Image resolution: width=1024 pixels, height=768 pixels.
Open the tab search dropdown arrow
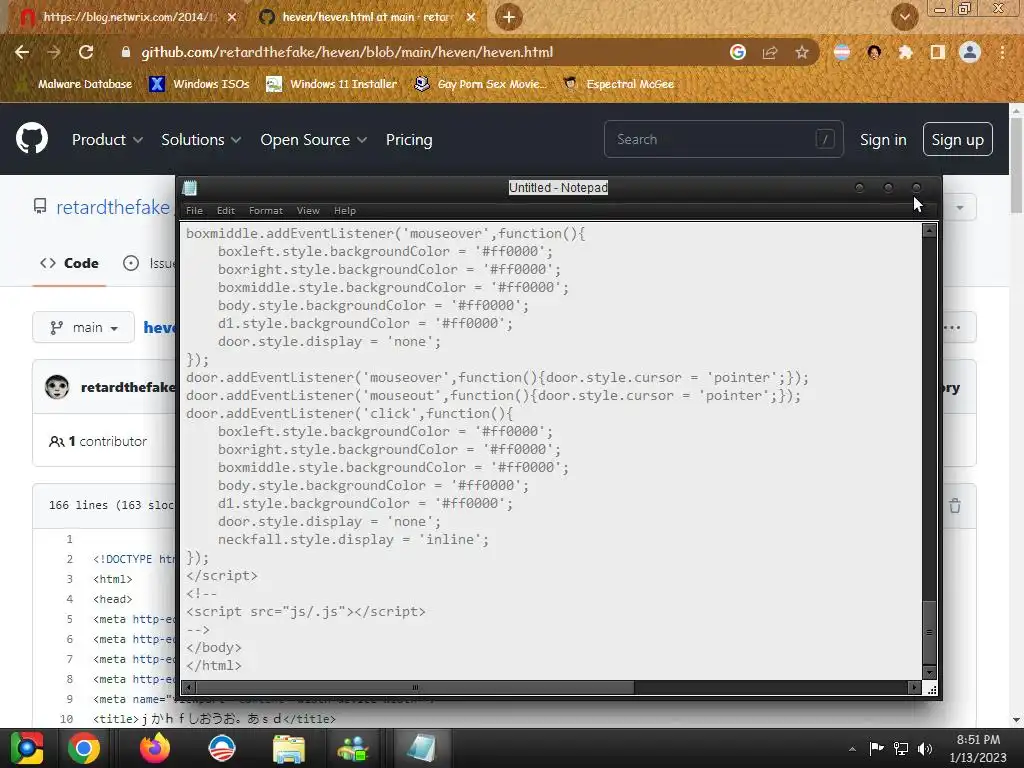pos(904,17)
